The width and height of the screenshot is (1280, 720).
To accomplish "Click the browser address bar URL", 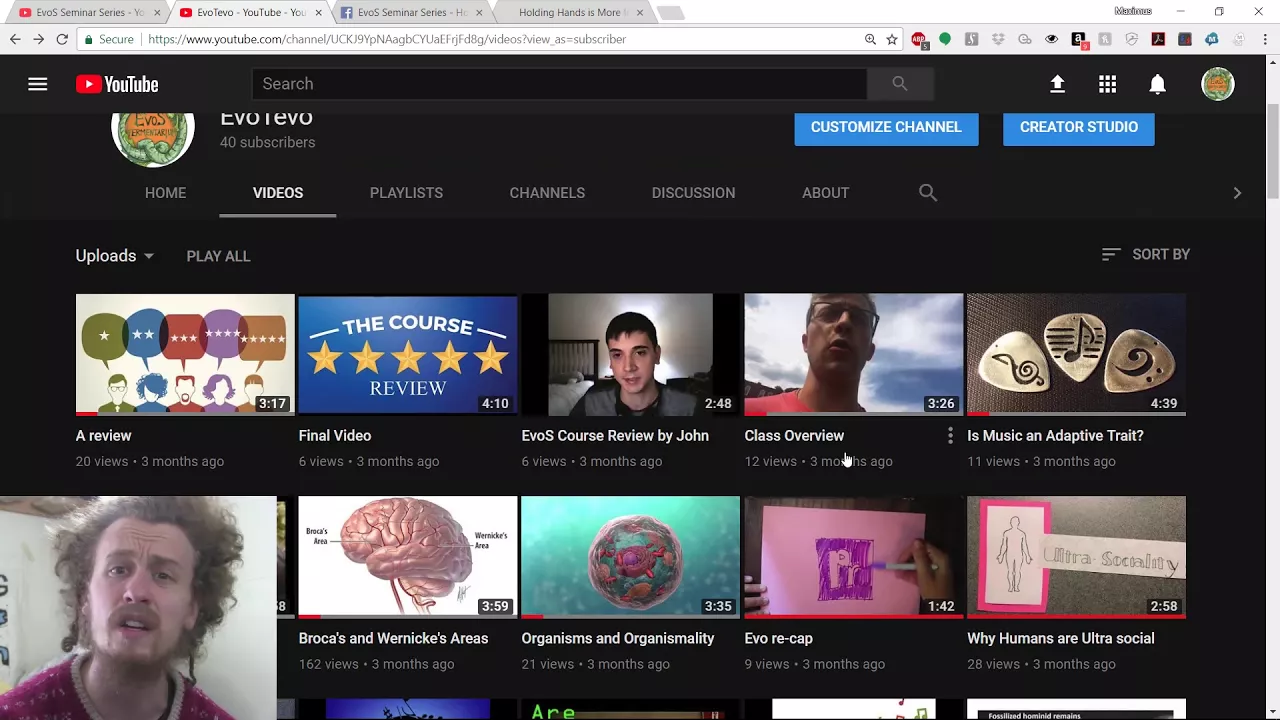I will coord(387,39).
